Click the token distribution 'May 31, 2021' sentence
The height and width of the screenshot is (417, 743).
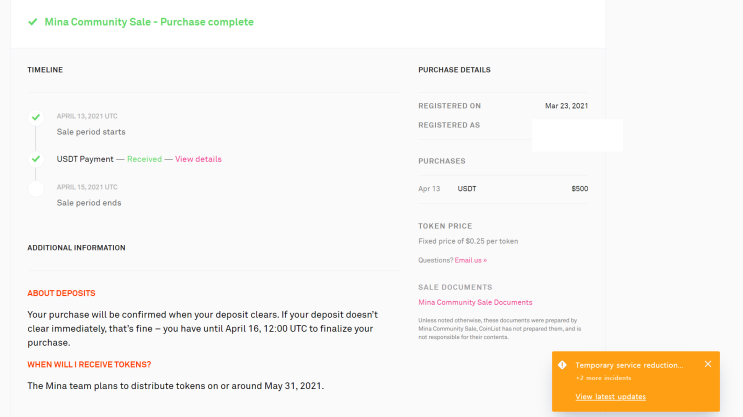pyautogui.click(x=175, y=386)
